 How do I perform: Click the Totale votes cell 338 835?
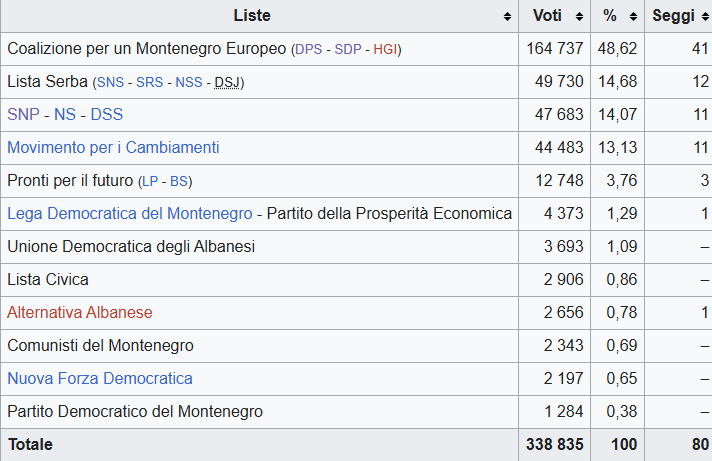point(554,444)
